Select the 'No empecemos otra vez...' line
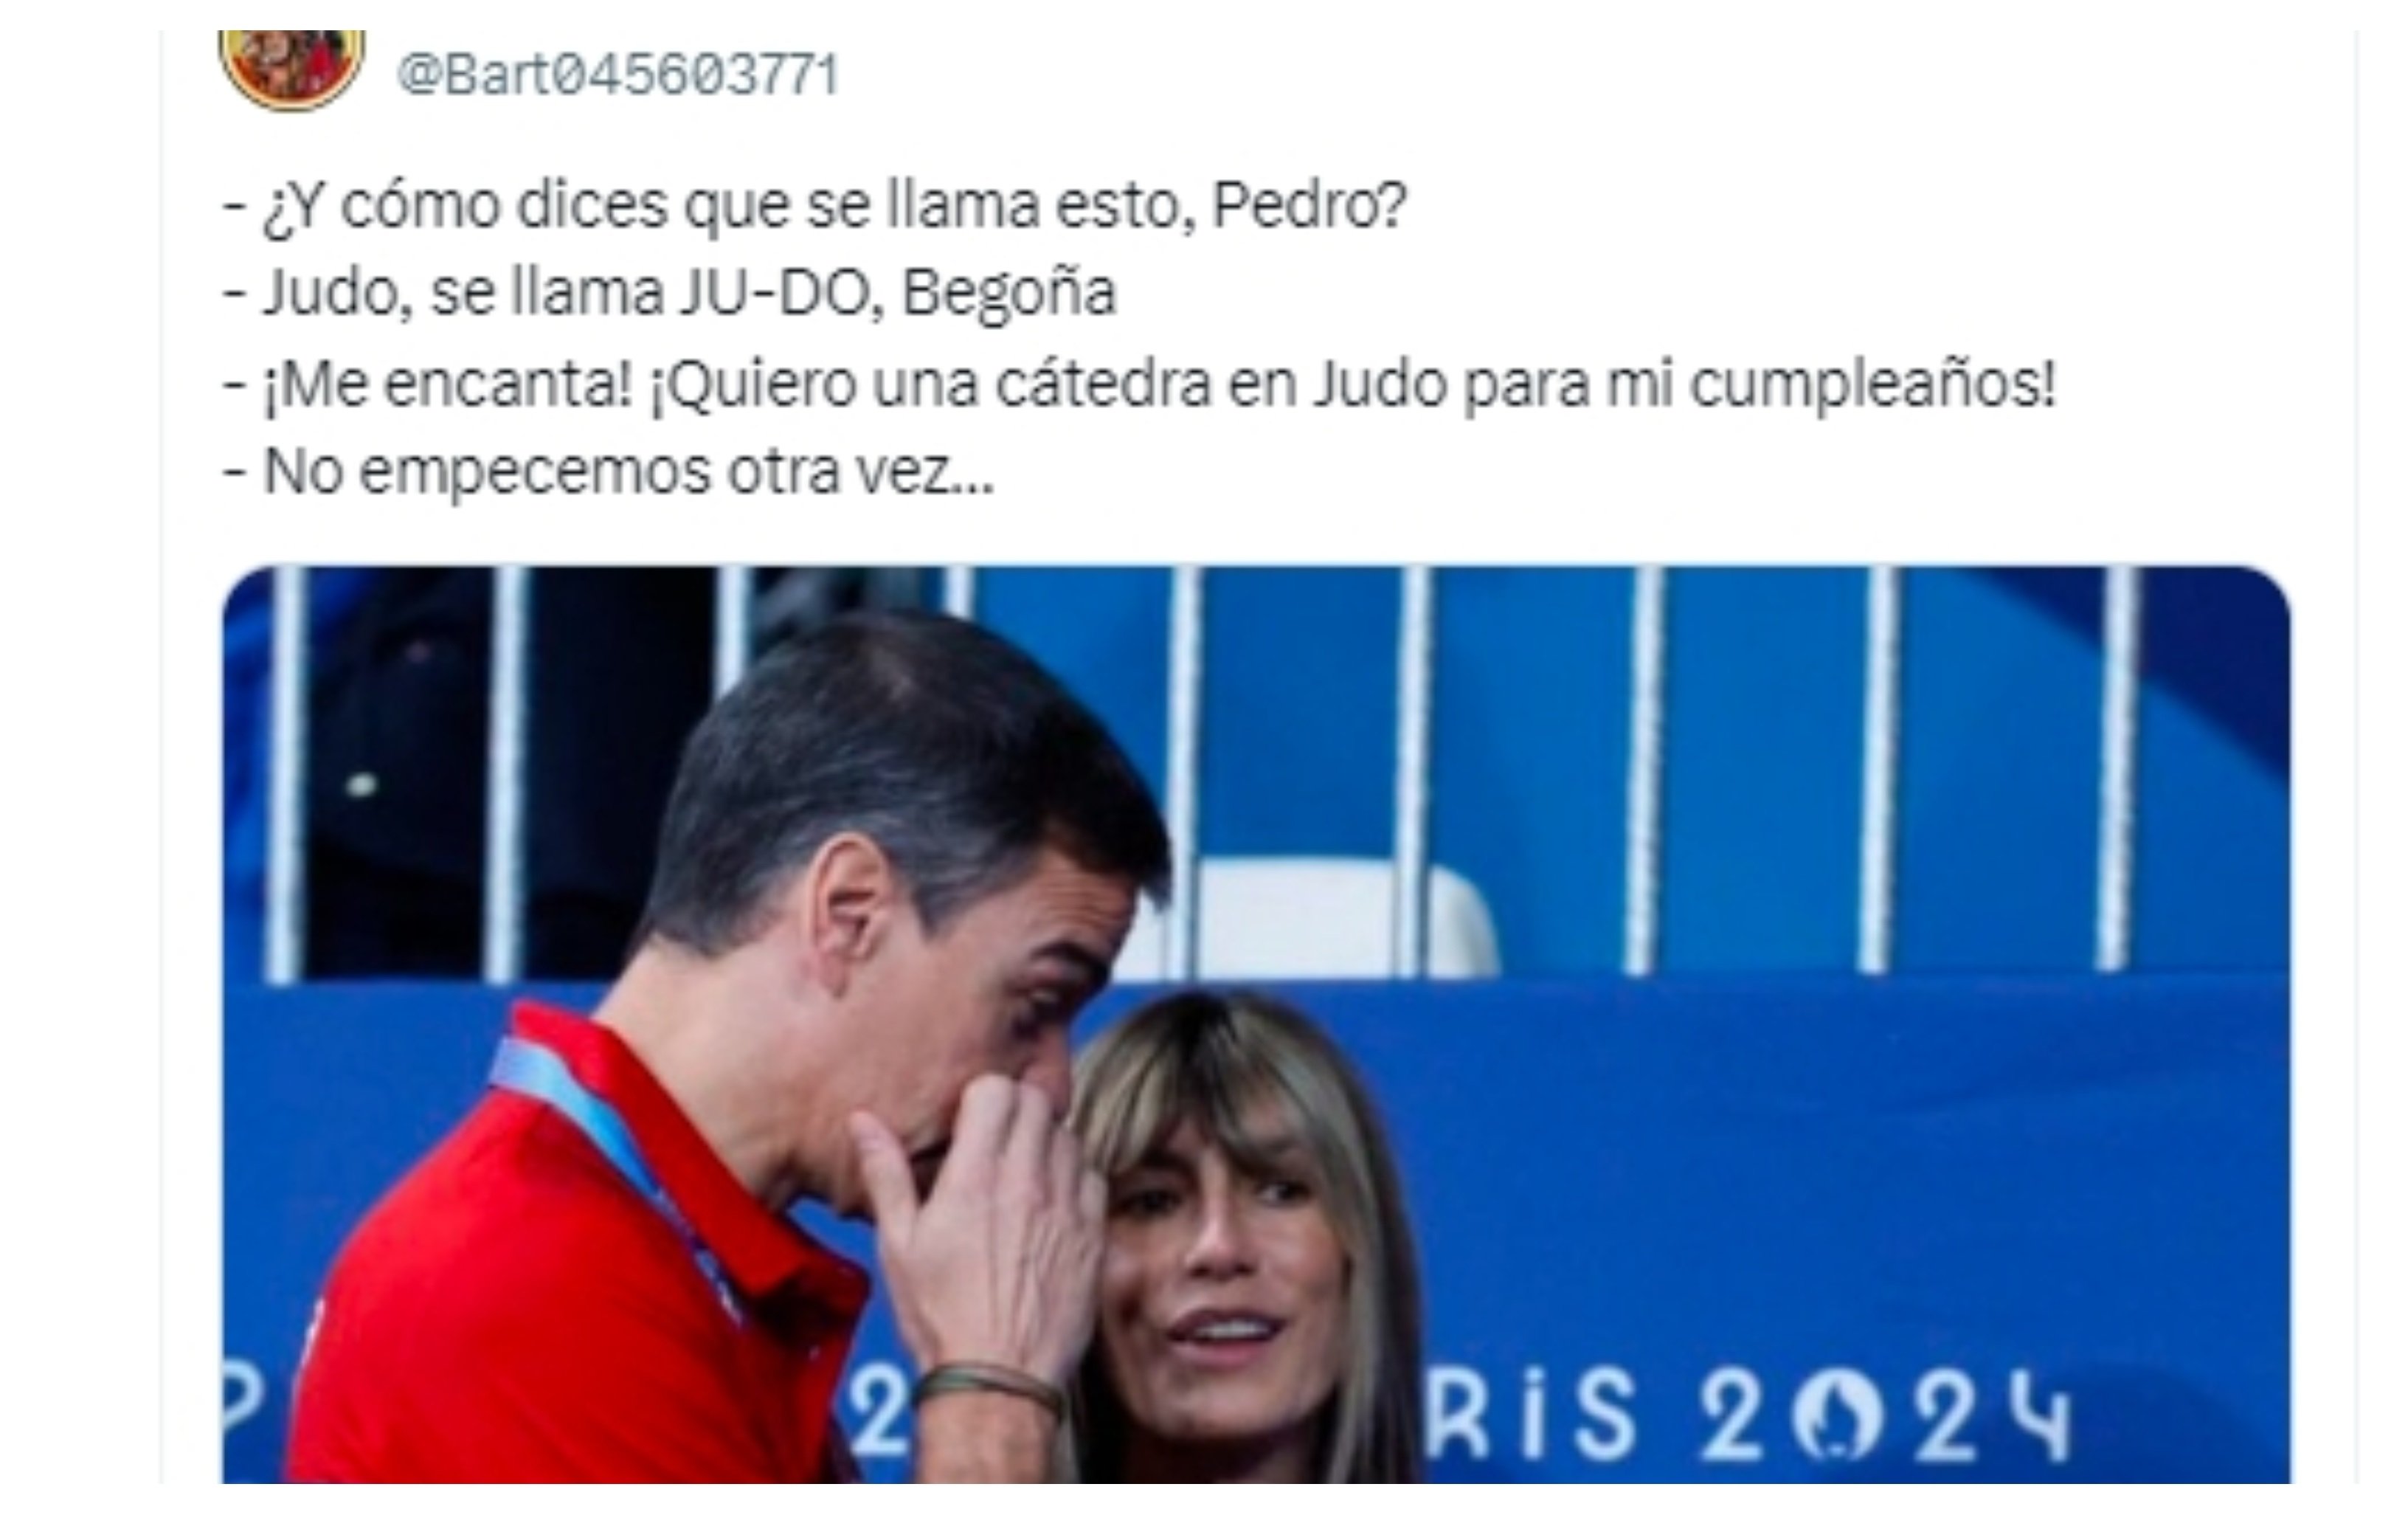Image resolution: width=2408 pixels, height=1515 pixels. point(608,472)
